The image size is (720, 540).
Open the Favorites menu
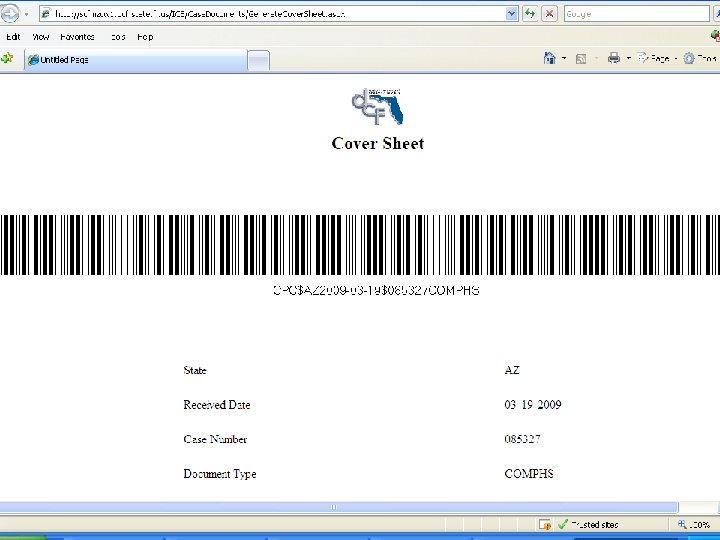pyautogui.click(x=77, y=37)
